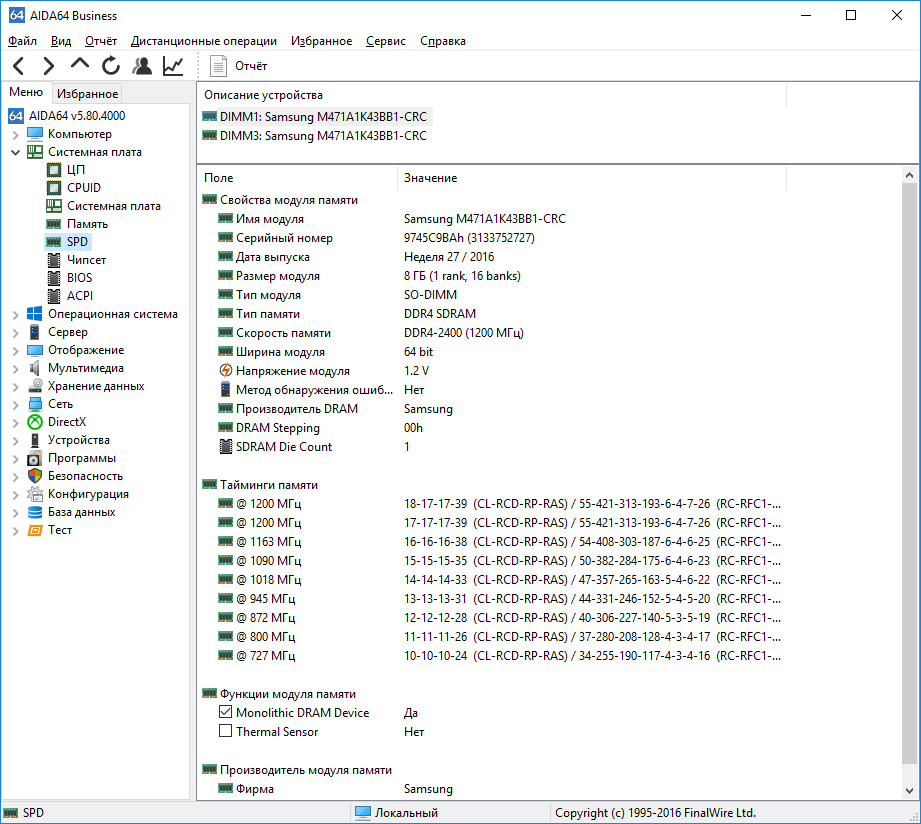Click the BIOS chip icon in the tree
This screenshot has width=921, height=824.
click(54, 278)
